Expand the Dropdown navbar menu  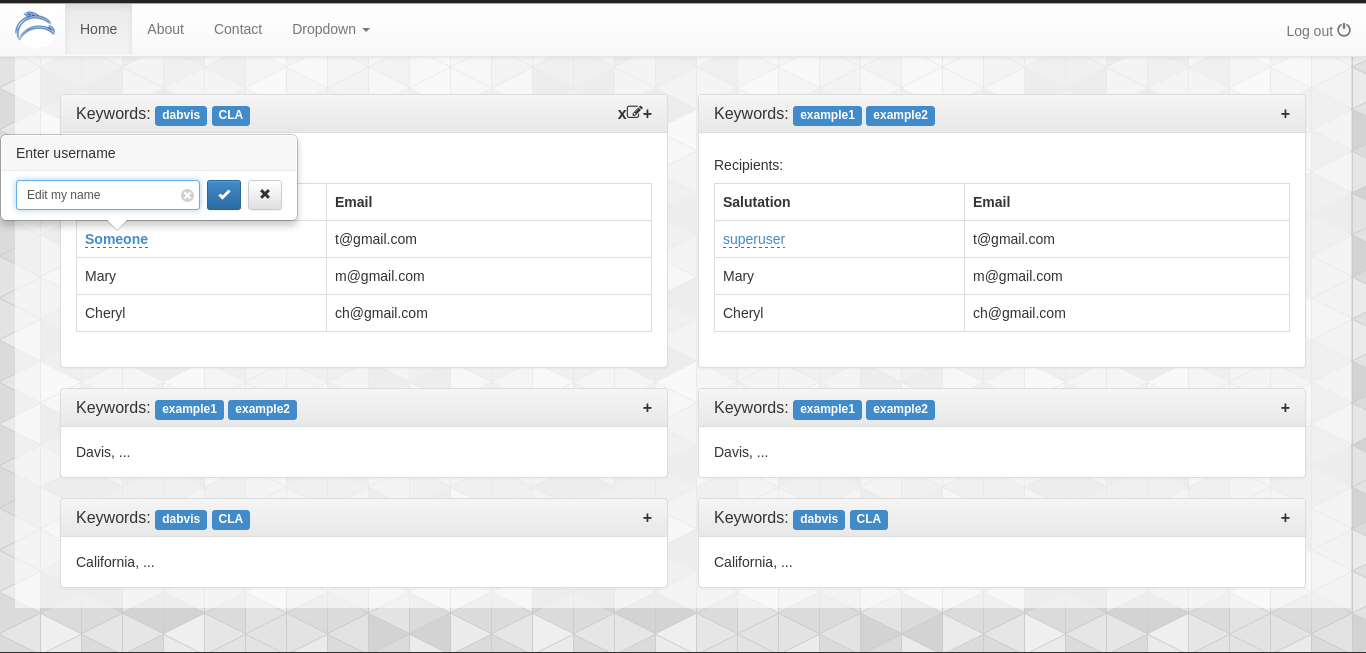click(331, 29)
